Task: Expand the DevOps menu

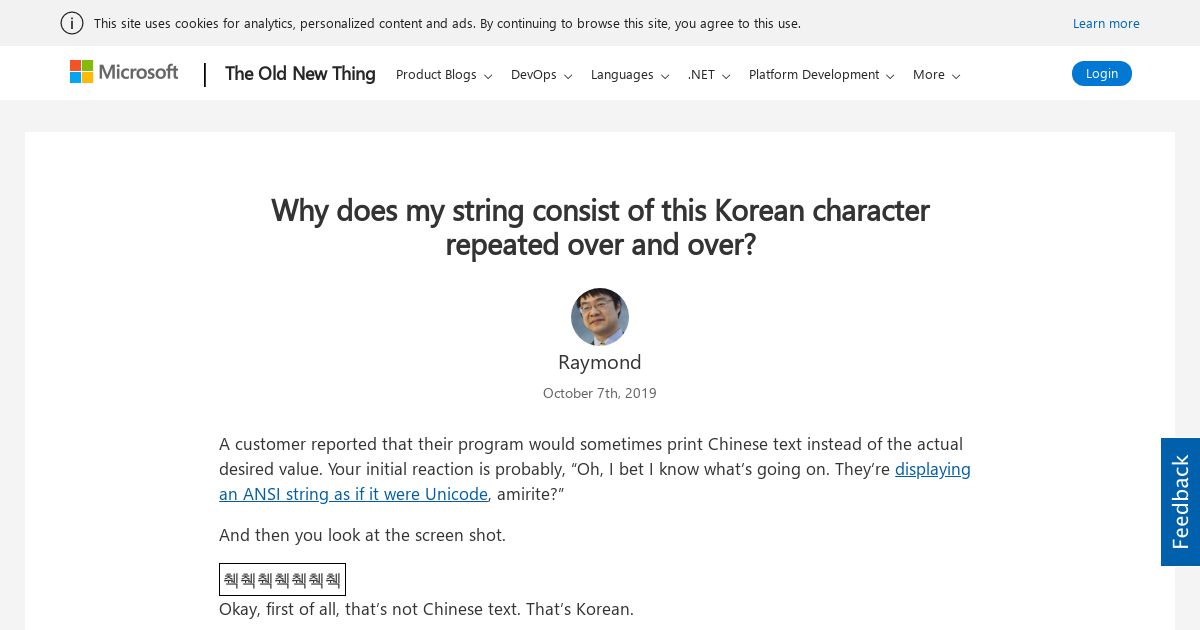Action: (541, 74)
